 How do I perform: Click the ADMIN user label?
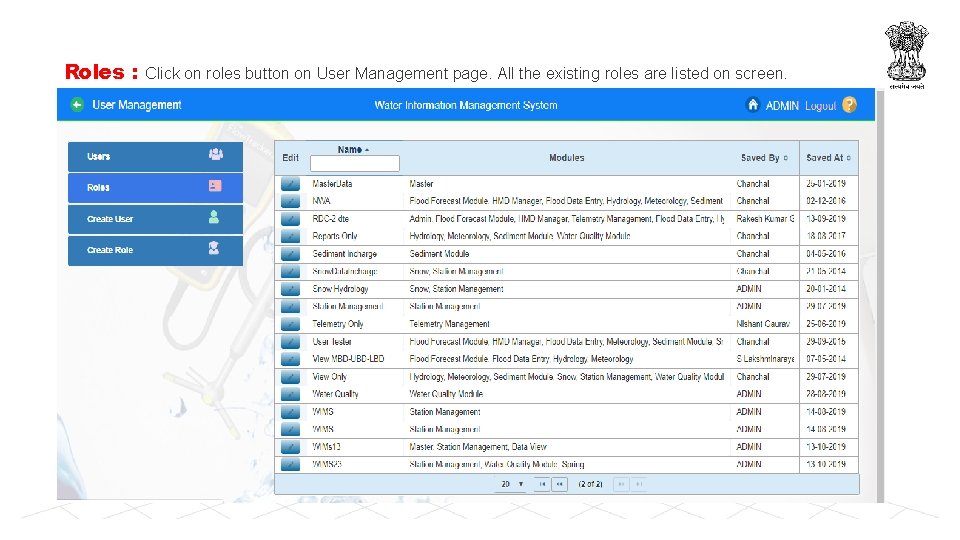782,105
